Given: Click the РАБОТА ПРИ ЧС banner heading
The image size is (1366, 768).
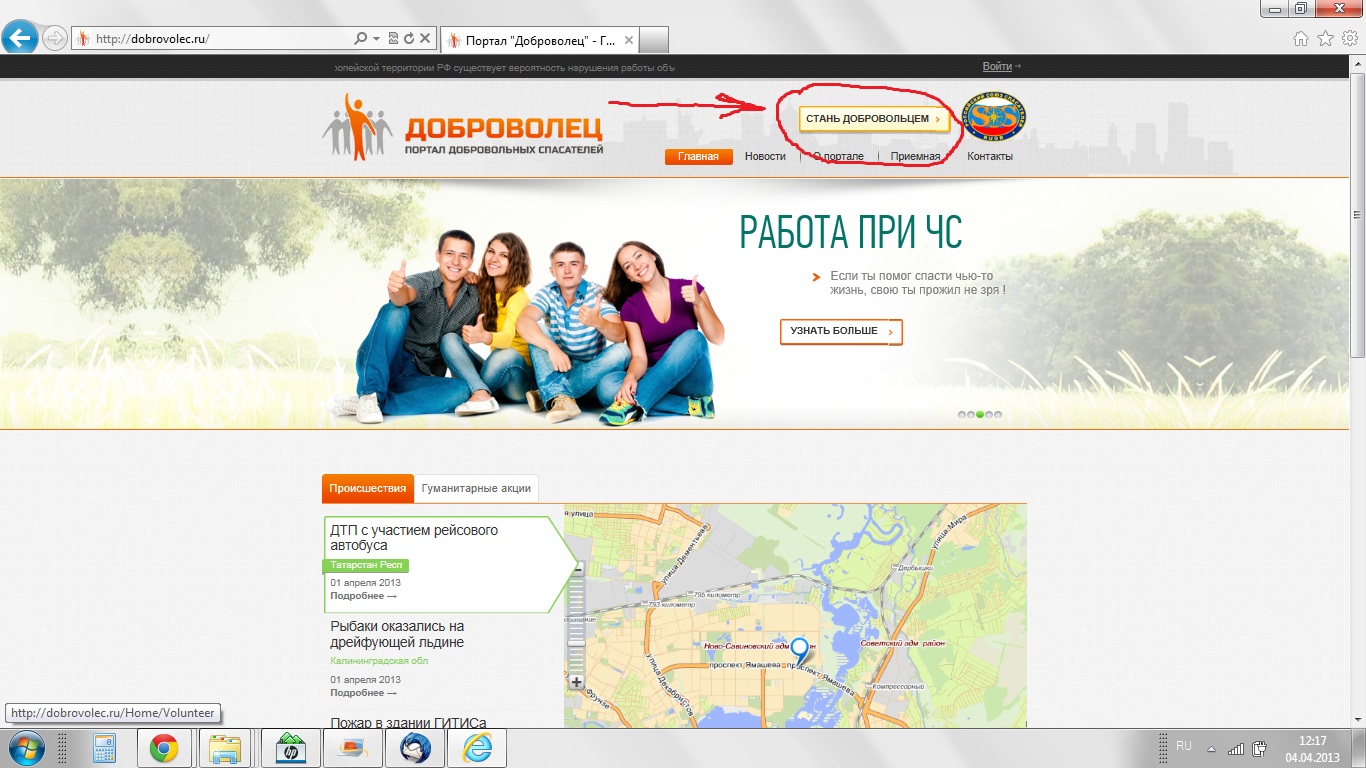Looking at the screenshot, I should pos(851,232).
